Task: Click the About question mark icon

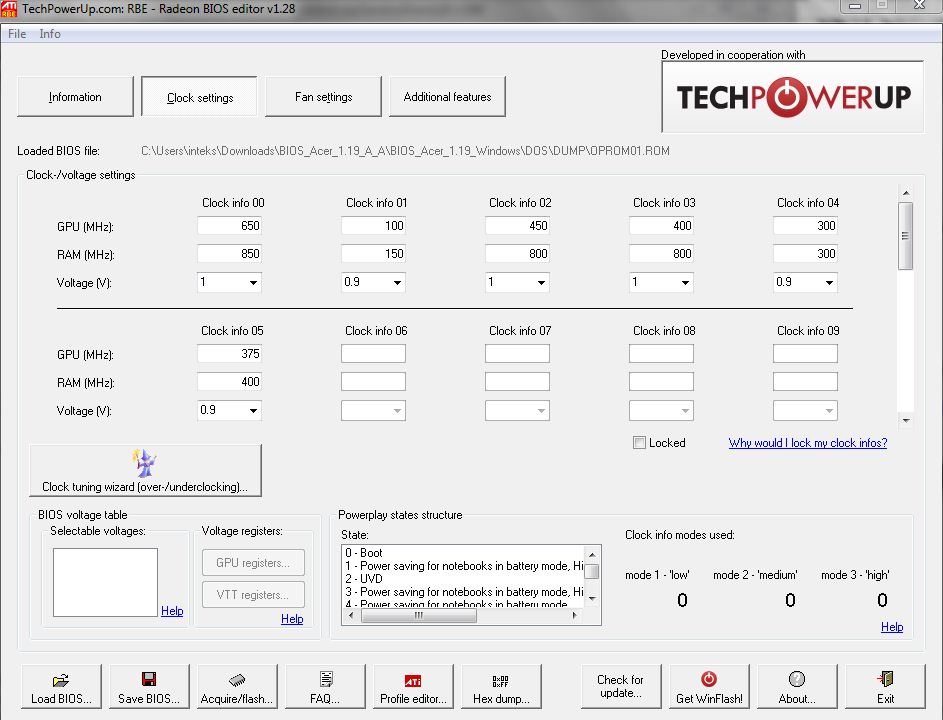Action: pos(797,679)
